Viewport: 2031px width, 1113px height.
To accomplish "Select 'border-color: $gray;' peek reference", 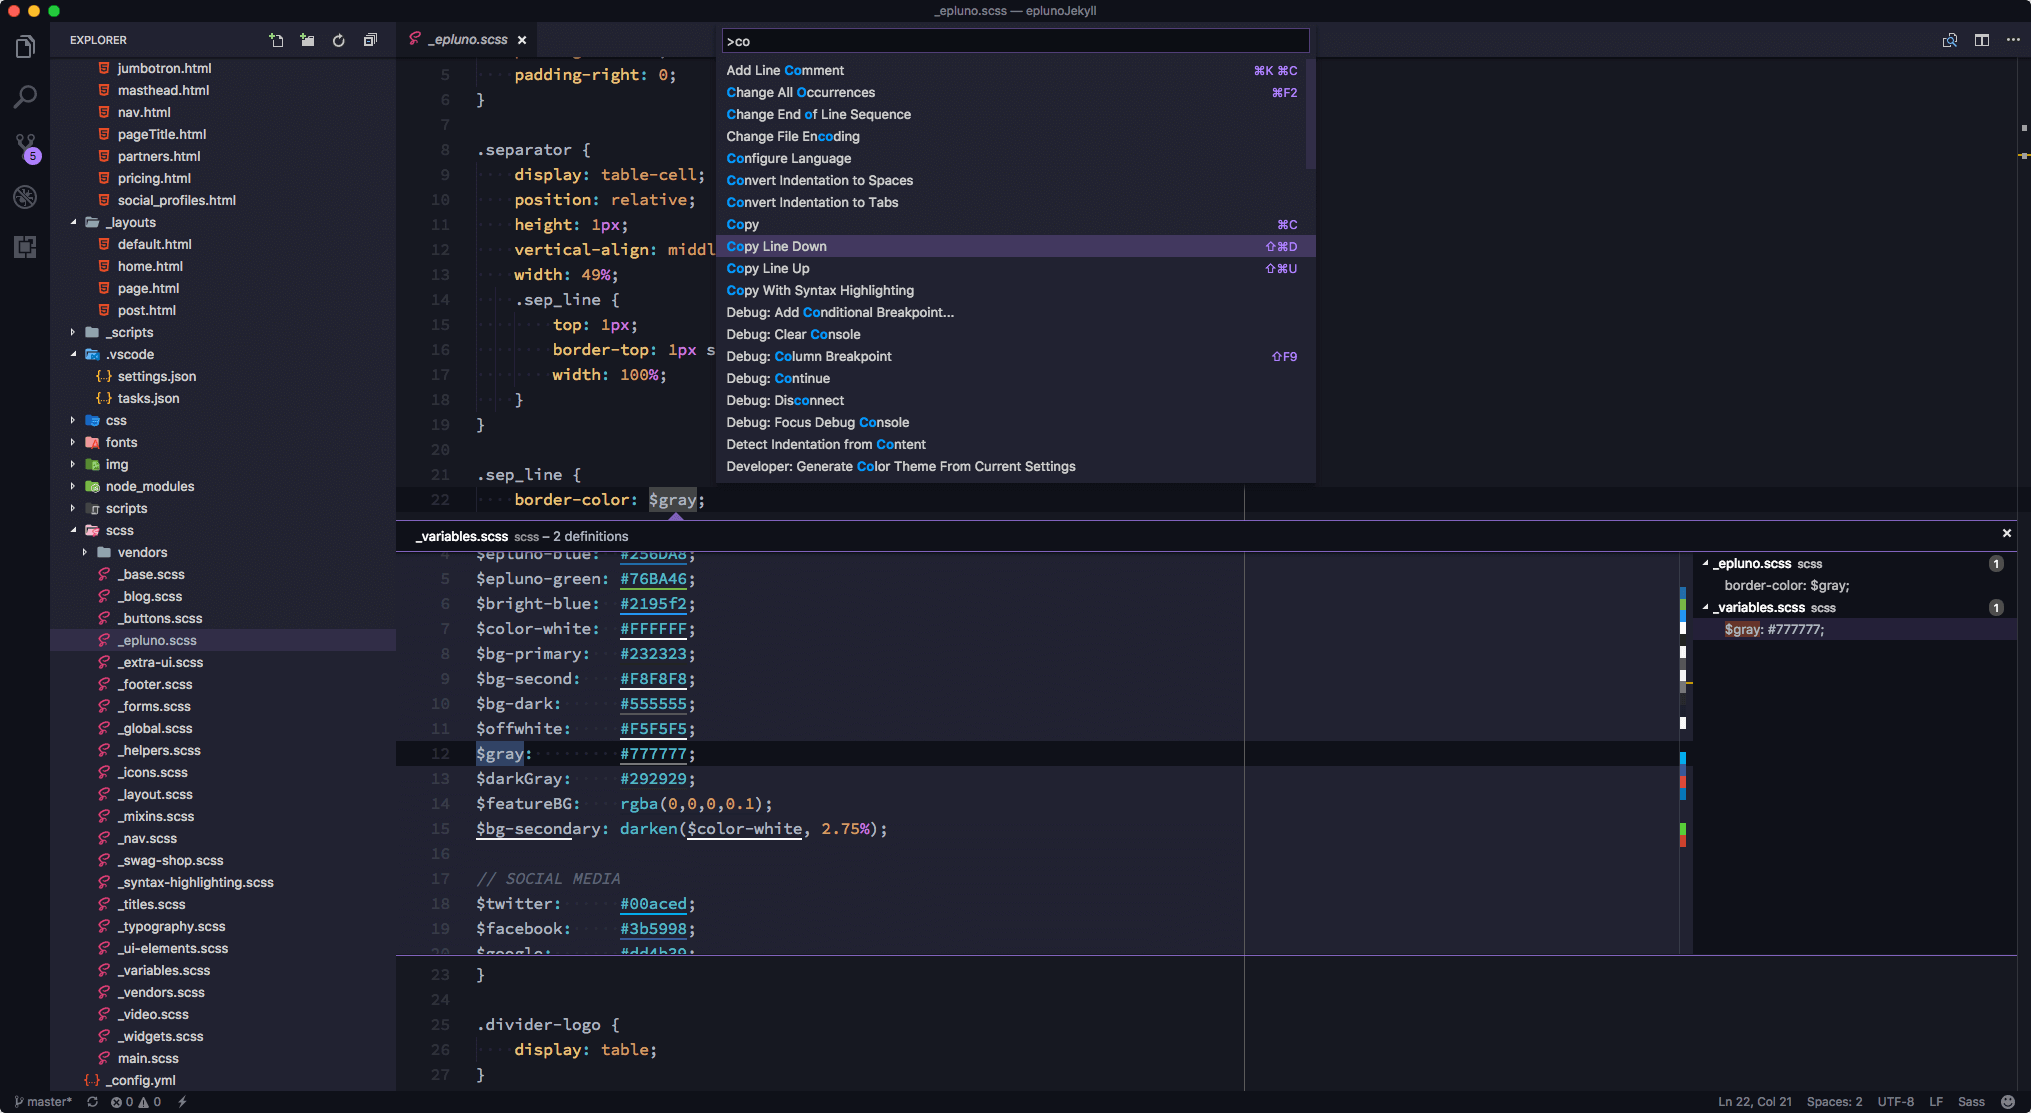I will [x=1786, y=586].
